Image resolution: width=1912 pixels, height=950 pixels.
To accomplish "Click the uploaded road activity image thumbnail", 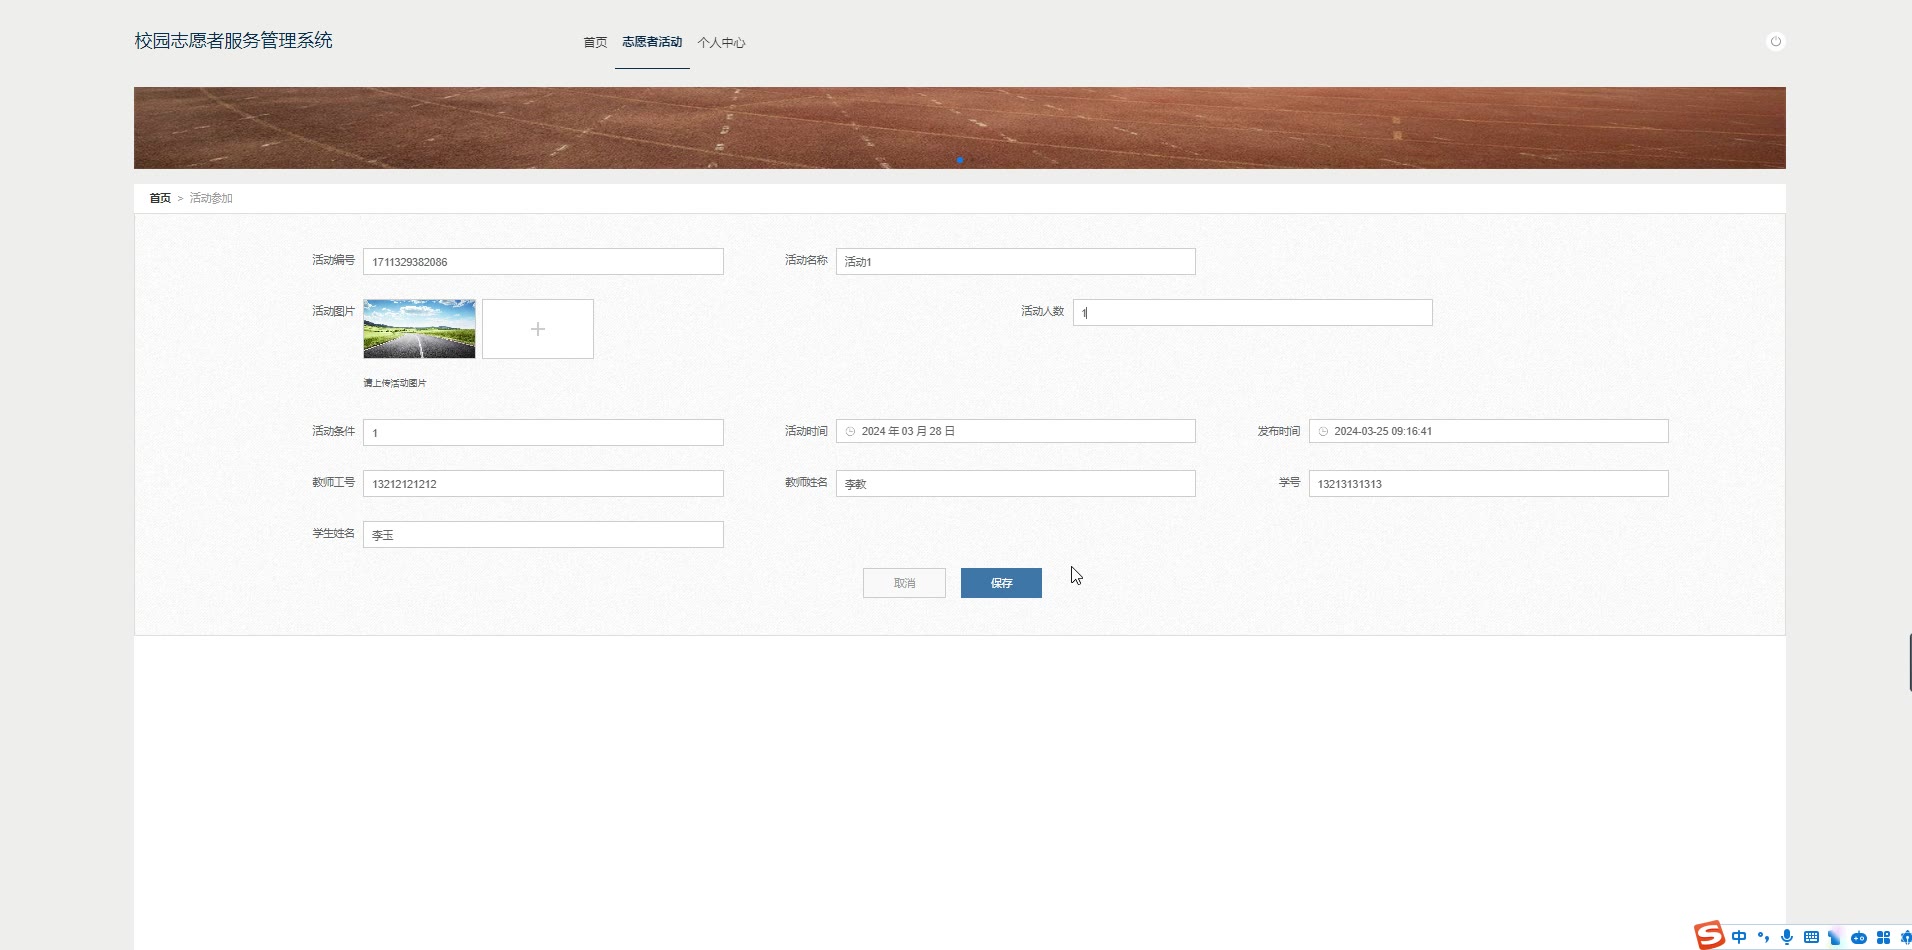I will [x=419, y=329].
